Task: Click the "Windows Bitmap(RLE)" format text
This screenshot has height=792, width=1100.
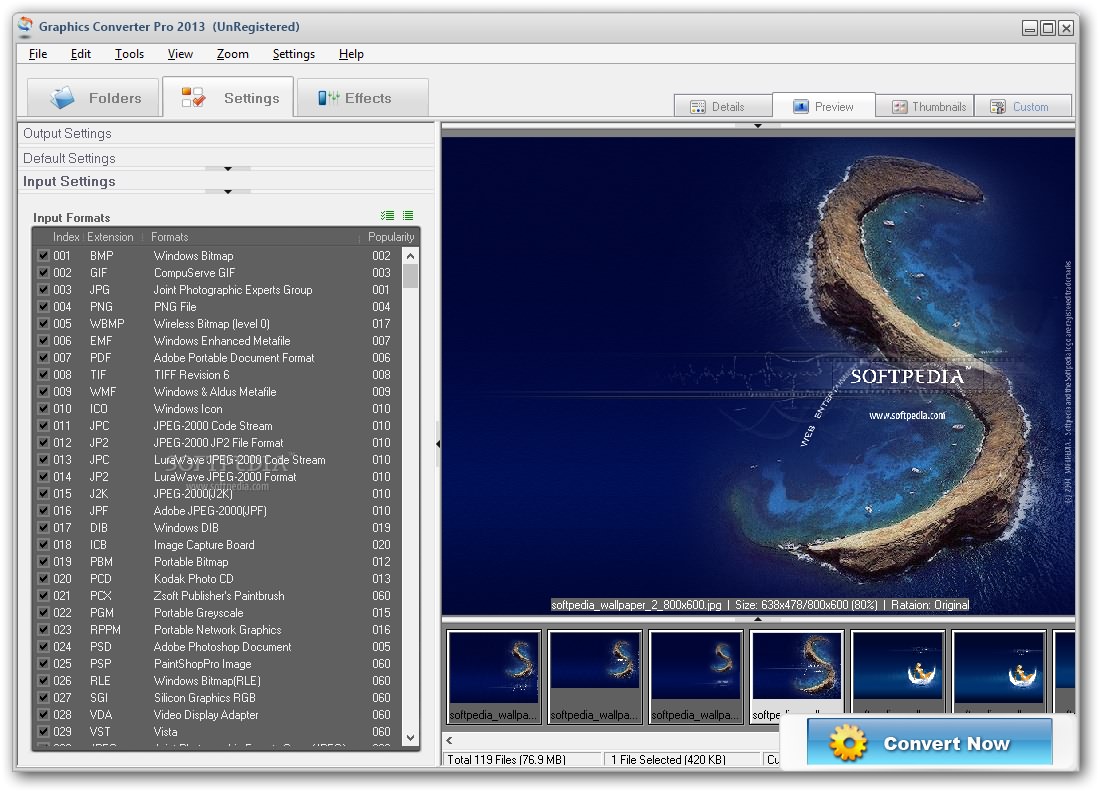Action: pyautogui.click(x=207, y=681)
